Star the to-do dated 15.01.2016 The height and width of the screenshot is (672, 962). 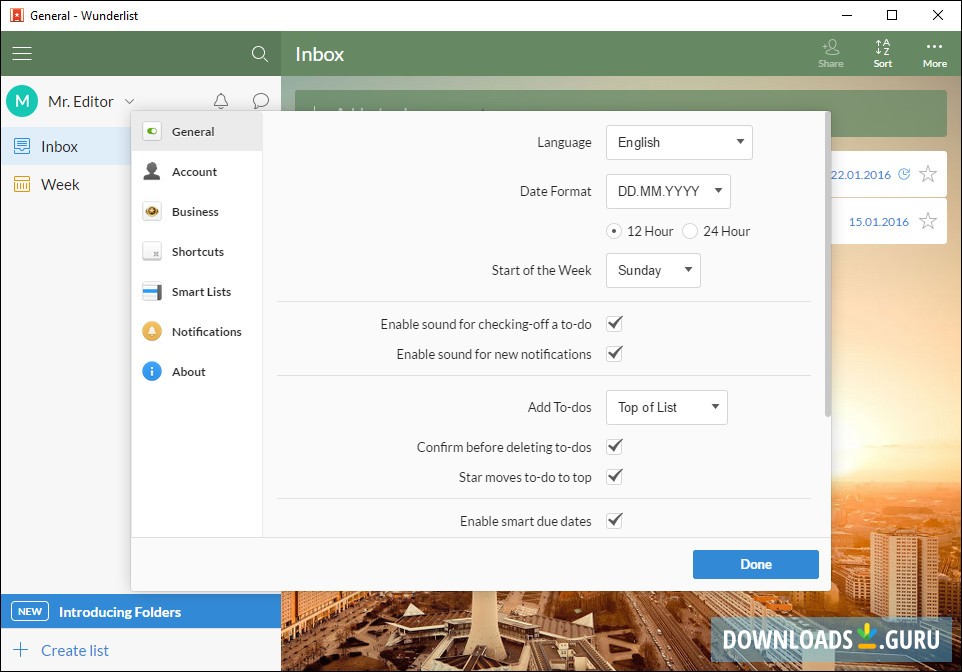point(928,221)
